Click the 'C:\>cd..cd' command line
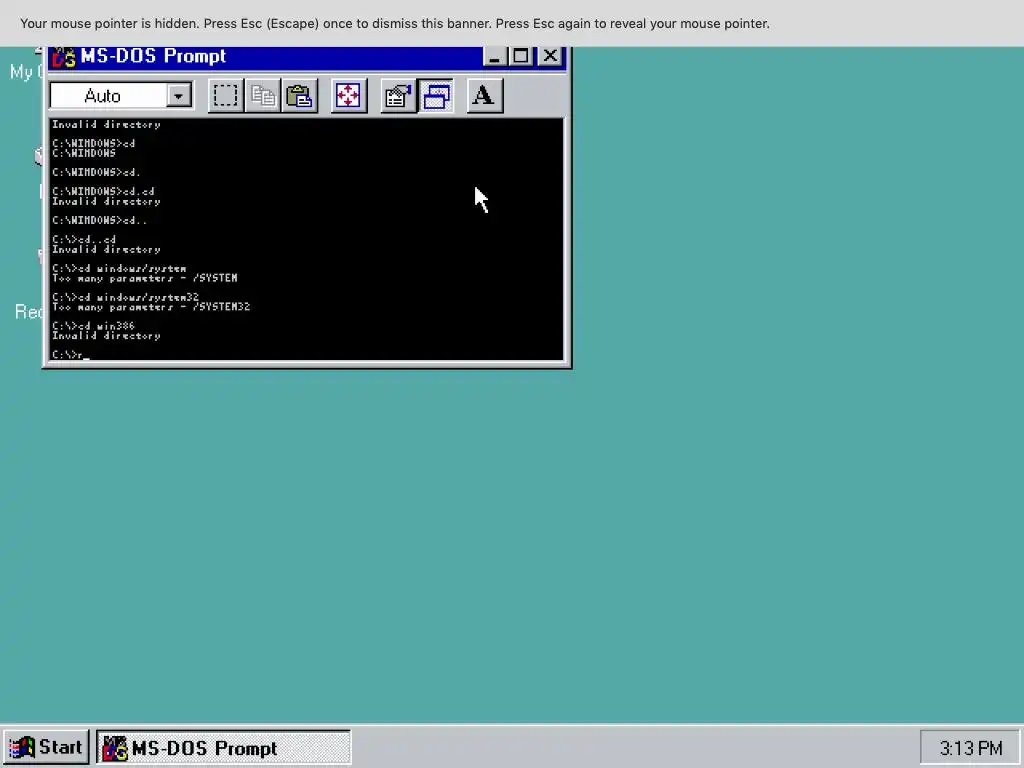The image size is (1024, 768). 84,240
